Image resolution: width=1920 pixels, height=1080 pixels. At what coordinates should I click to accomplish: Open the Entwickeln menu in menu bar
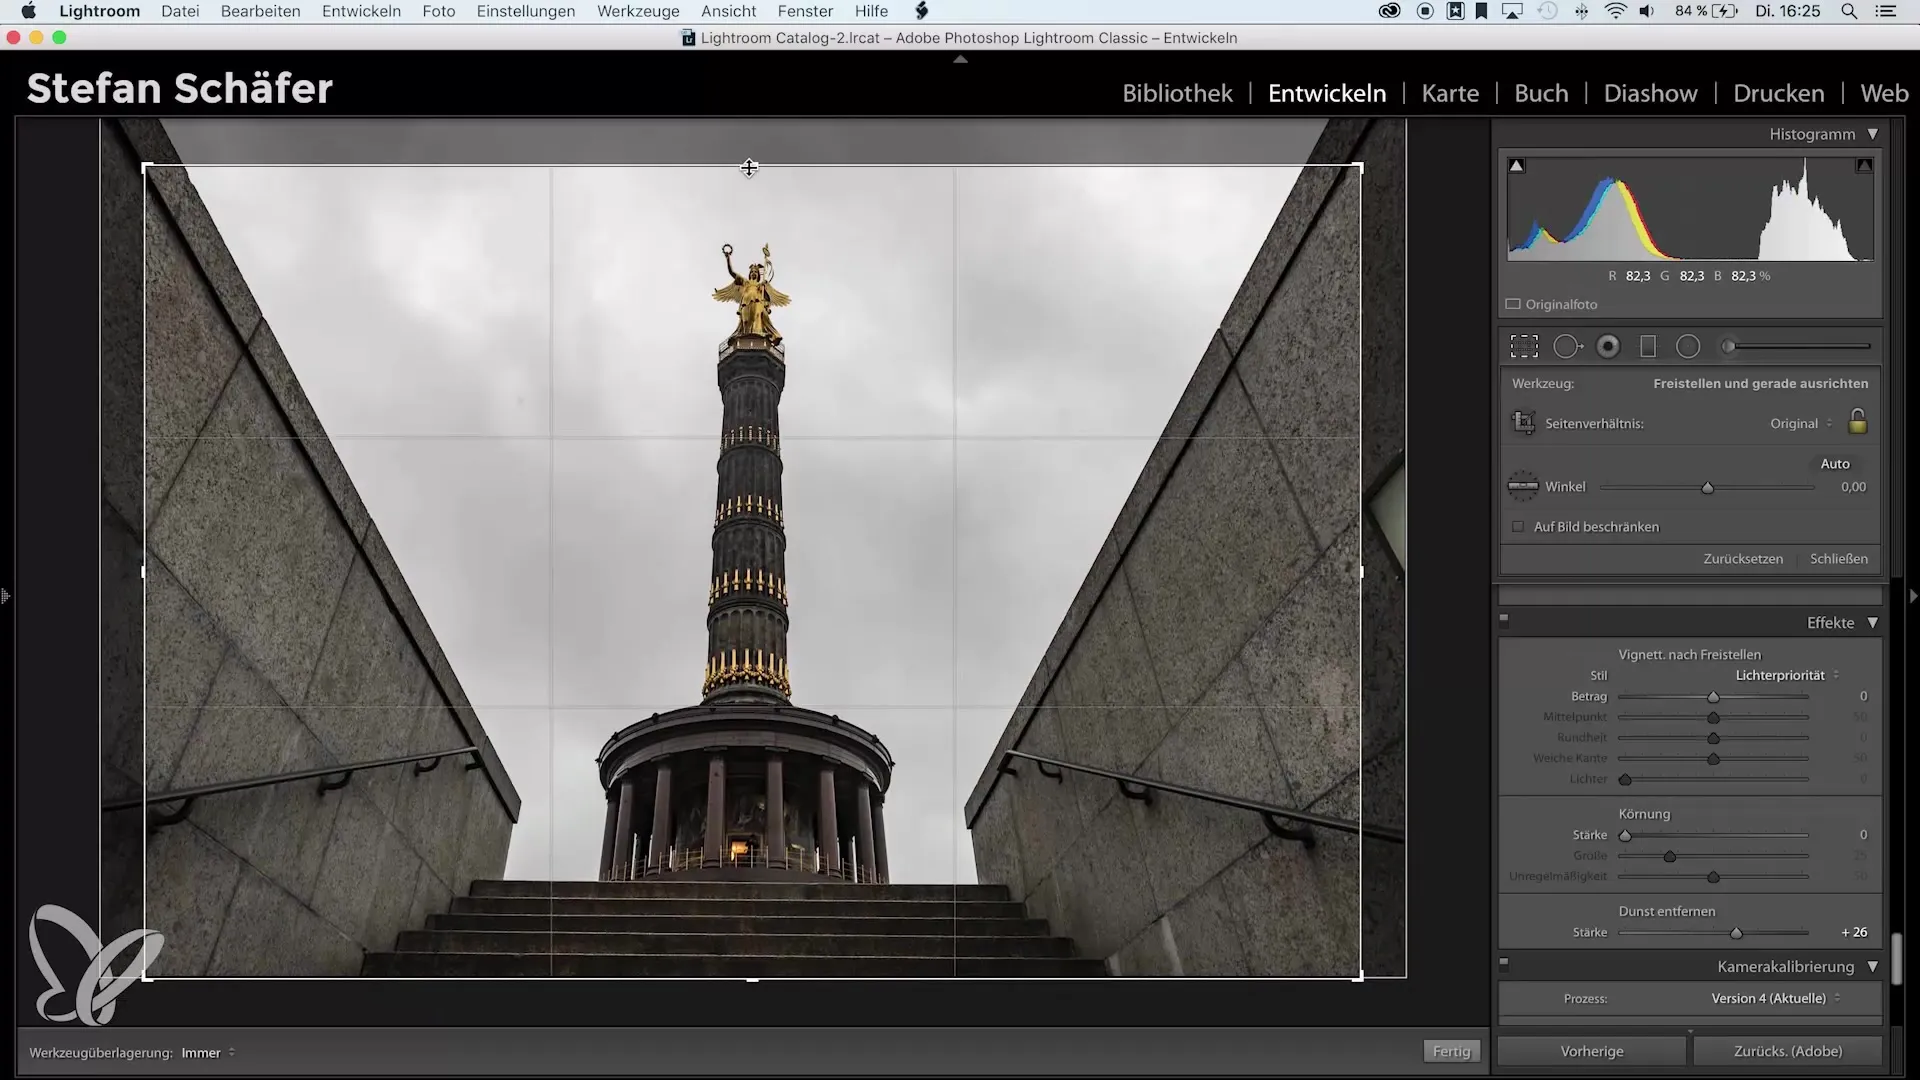point(361,11)
